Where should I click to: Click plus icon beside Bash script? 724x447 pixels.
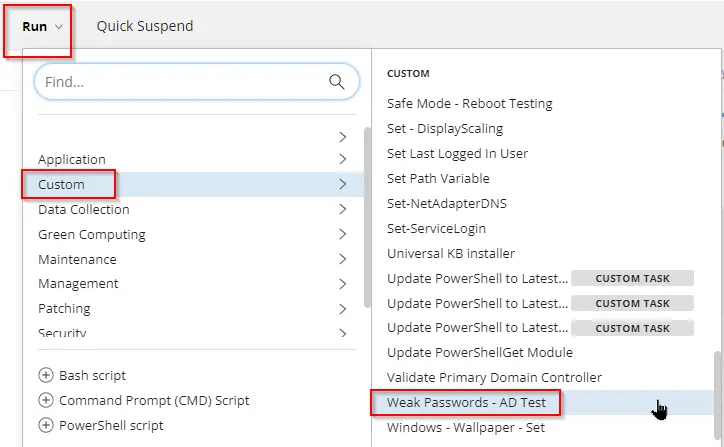46,375
